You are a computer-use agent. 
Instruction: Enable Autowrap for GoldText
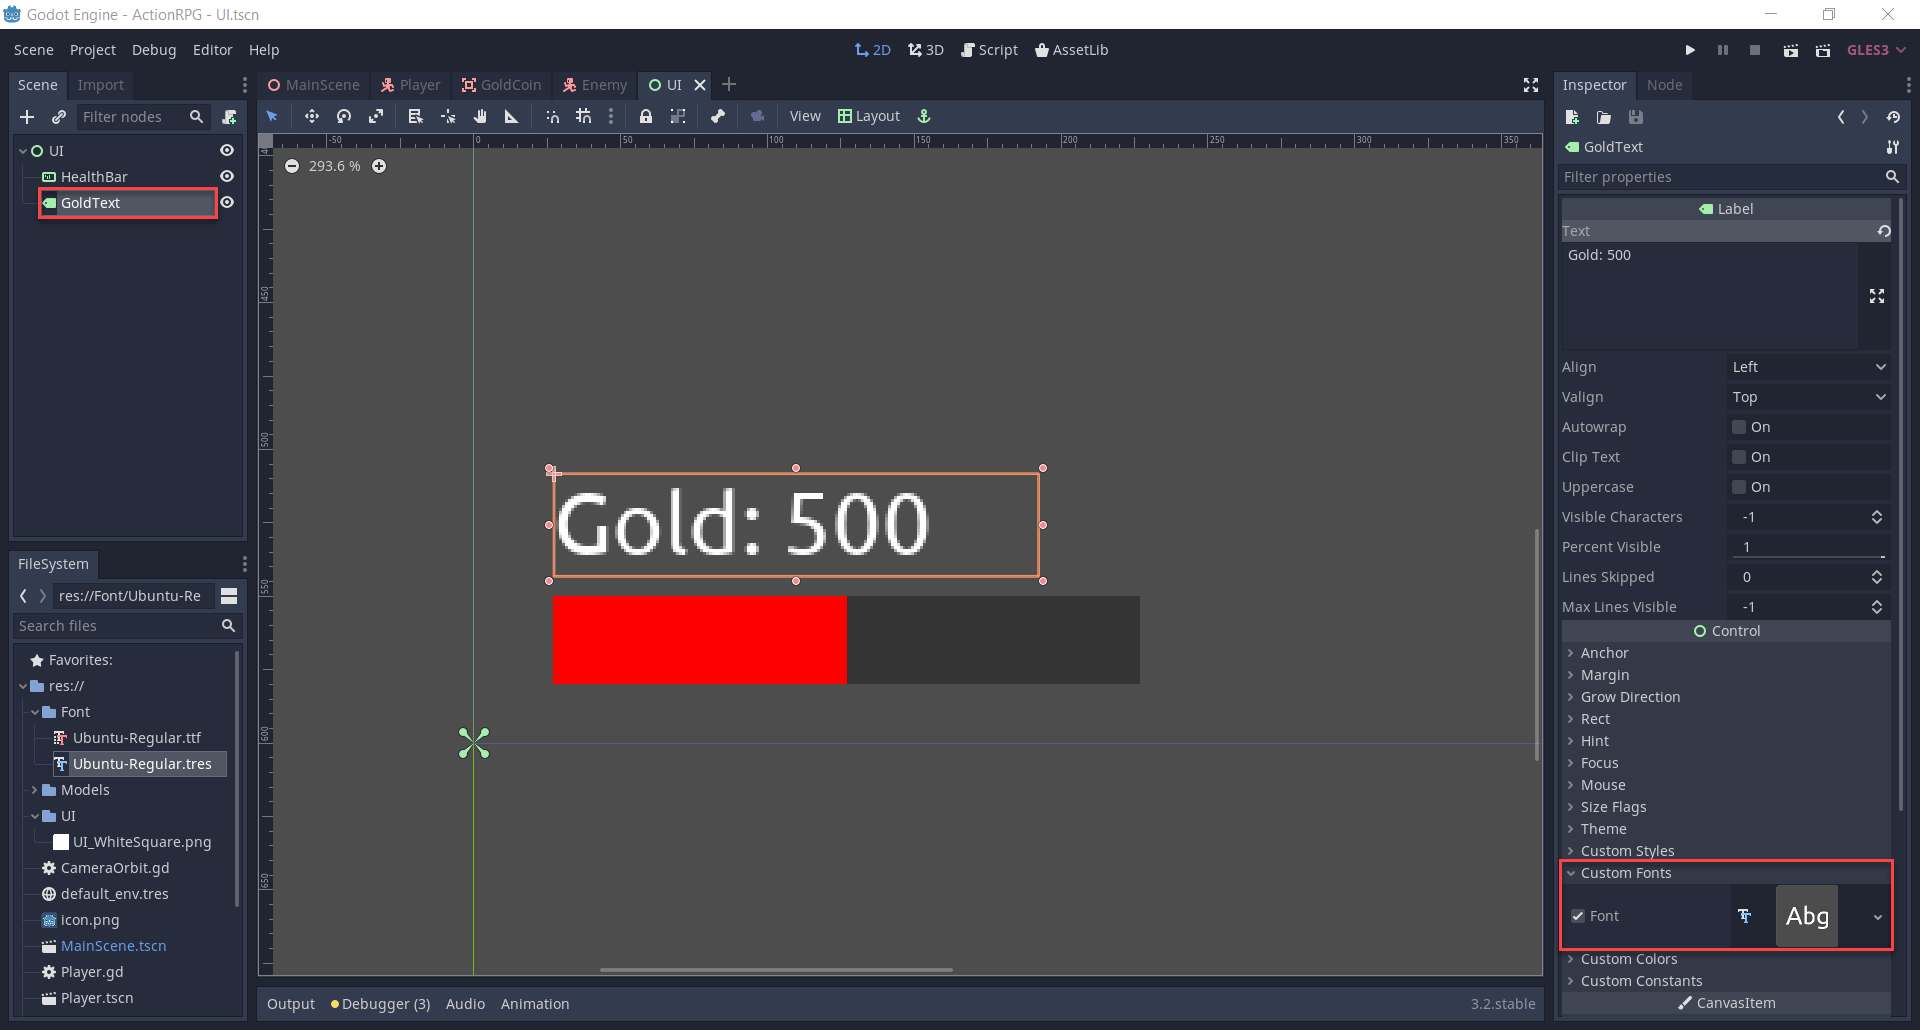point(1740,427)
